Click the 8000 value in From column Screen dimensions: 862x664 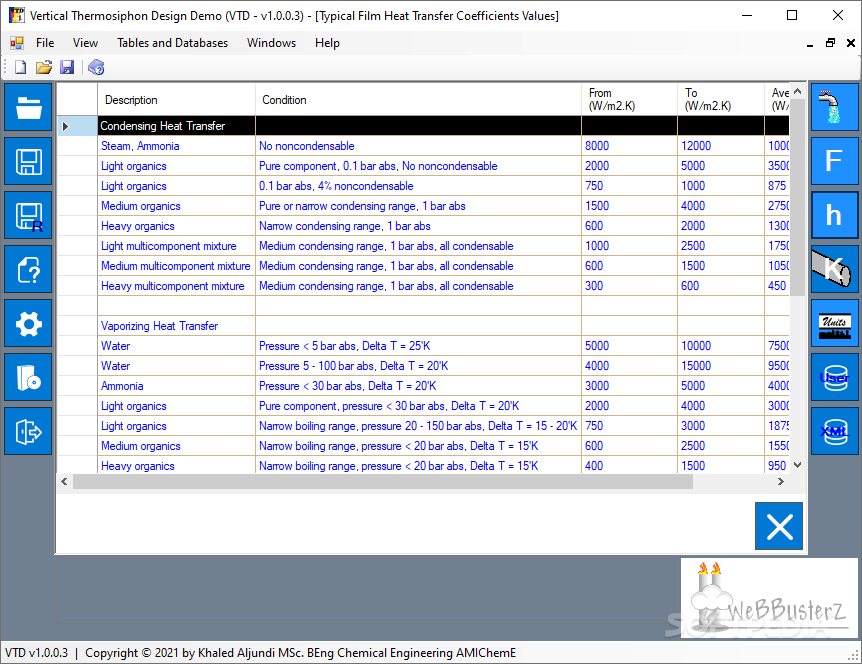(629, 146)
